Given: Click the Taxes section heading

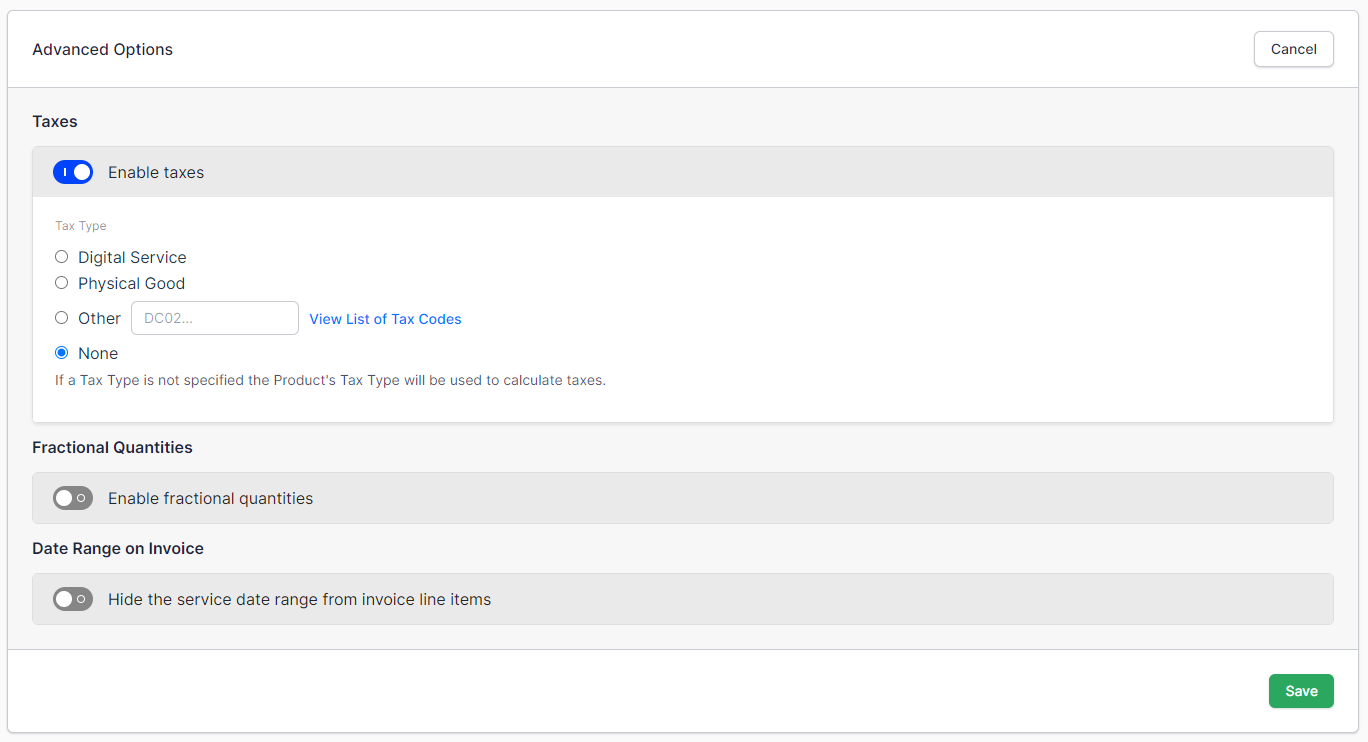Looking at the screenshot, I should (55, 121).
